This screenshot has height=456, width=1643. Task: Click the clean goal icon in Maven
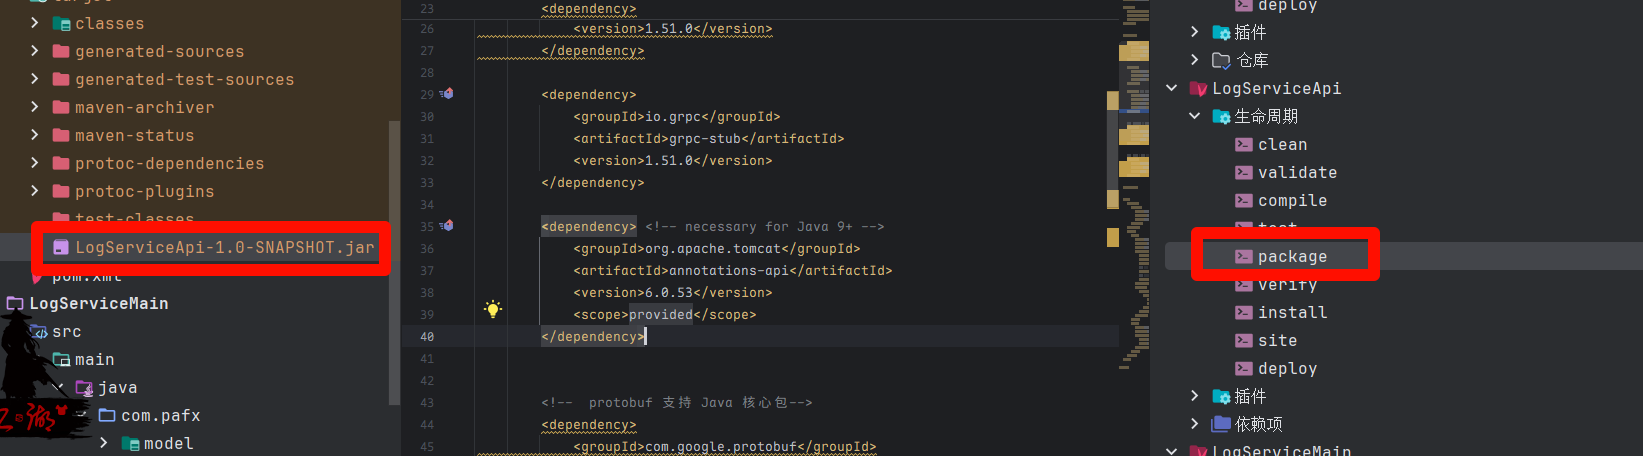pos(1244,145)
